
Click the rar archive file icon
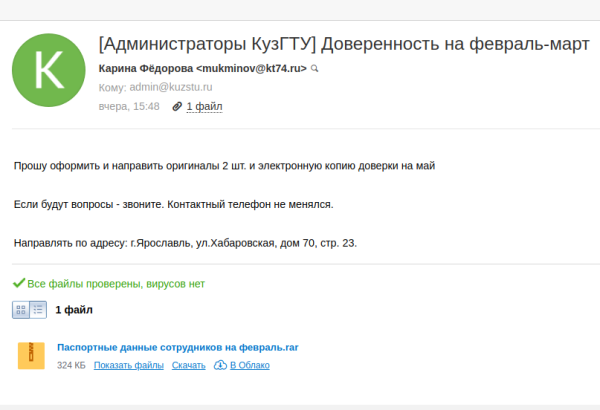(31, 355)
